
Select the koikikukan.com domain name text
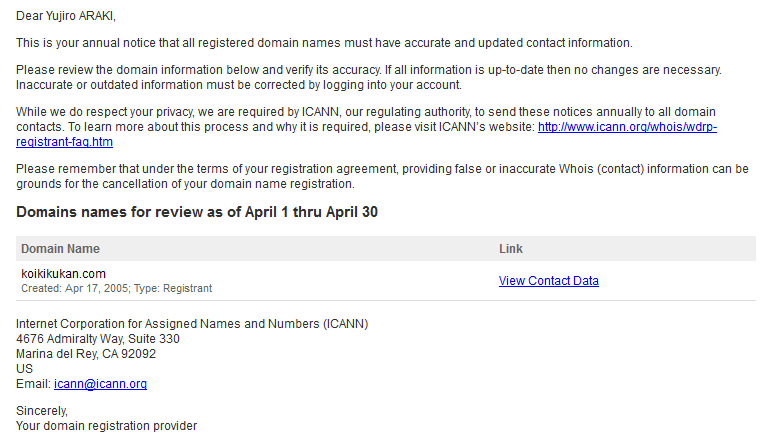[x=63, y=274]
